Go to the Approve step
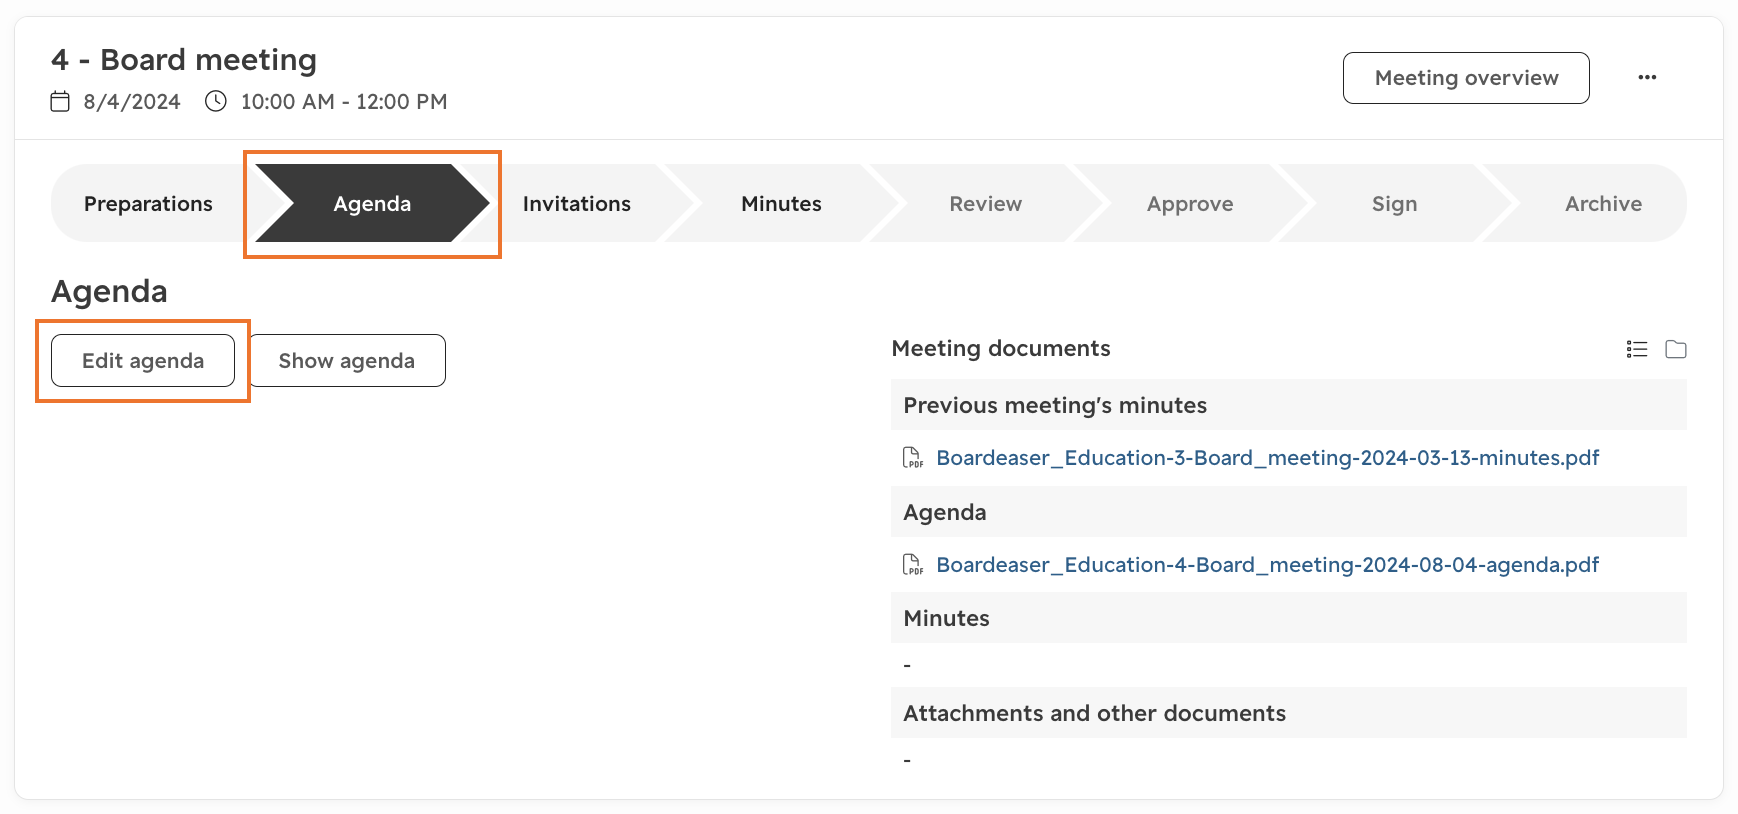 pos(1190,204)
